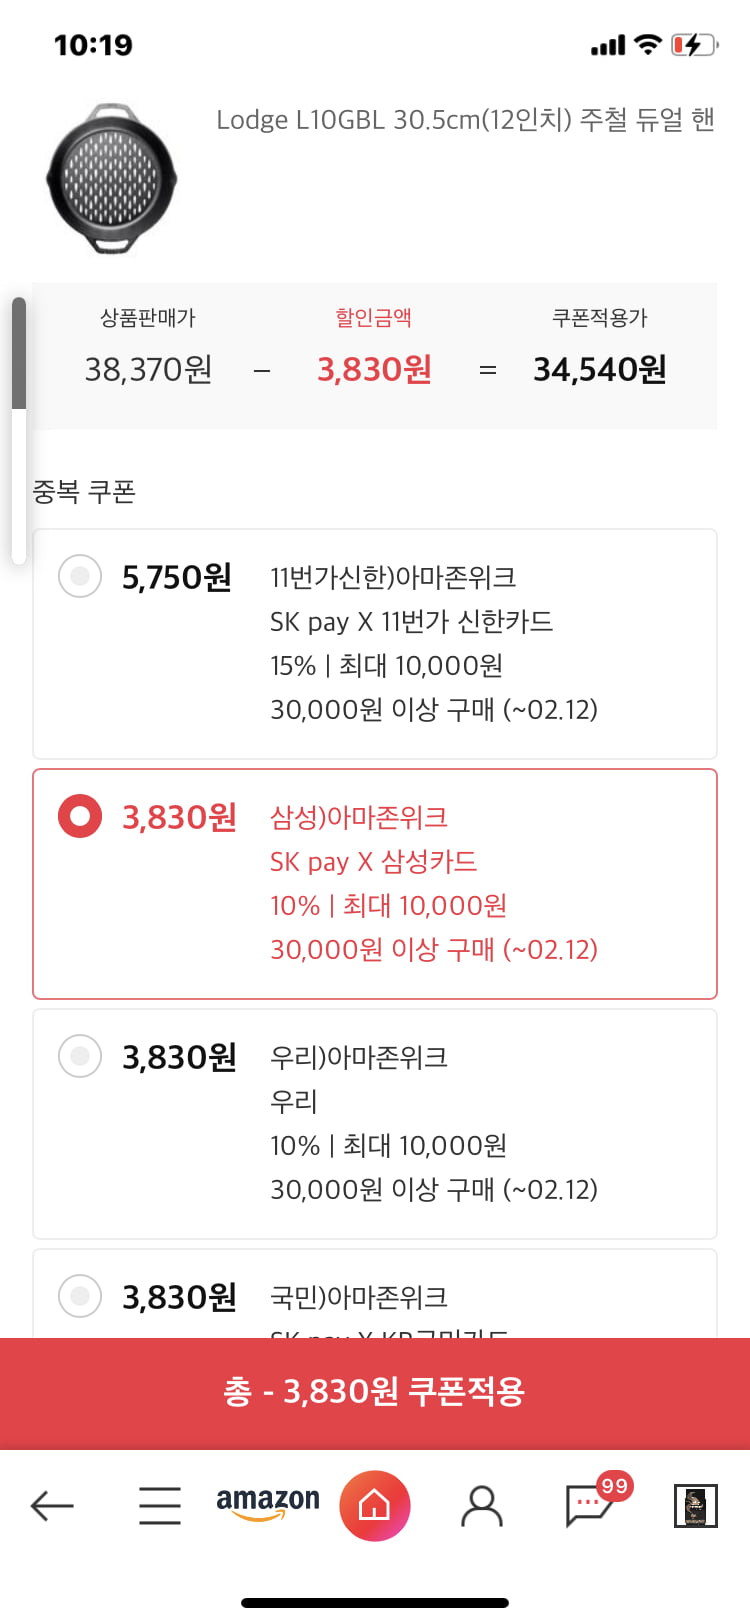Select the 삼성카드 3,830원 coupon radio
750x1624 pixels.
[x=80, y=816]
